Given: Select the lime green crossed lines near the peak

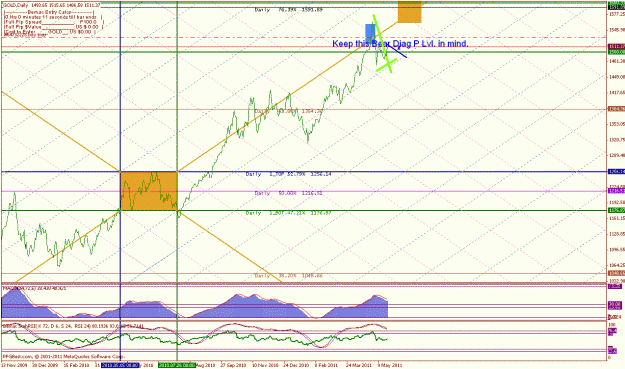Looking at the screenshot, I should pos(385,44).
